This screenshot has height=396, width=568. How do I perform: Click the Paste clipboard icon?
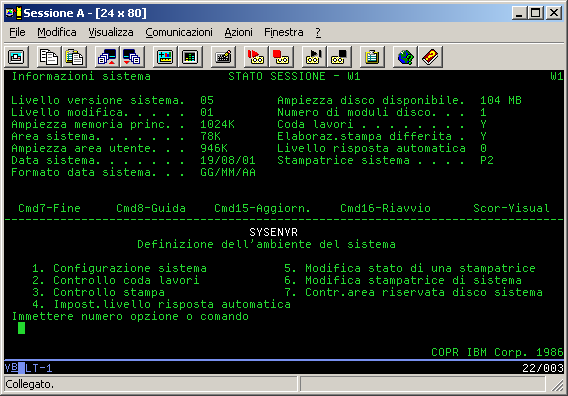pos(74,57)
